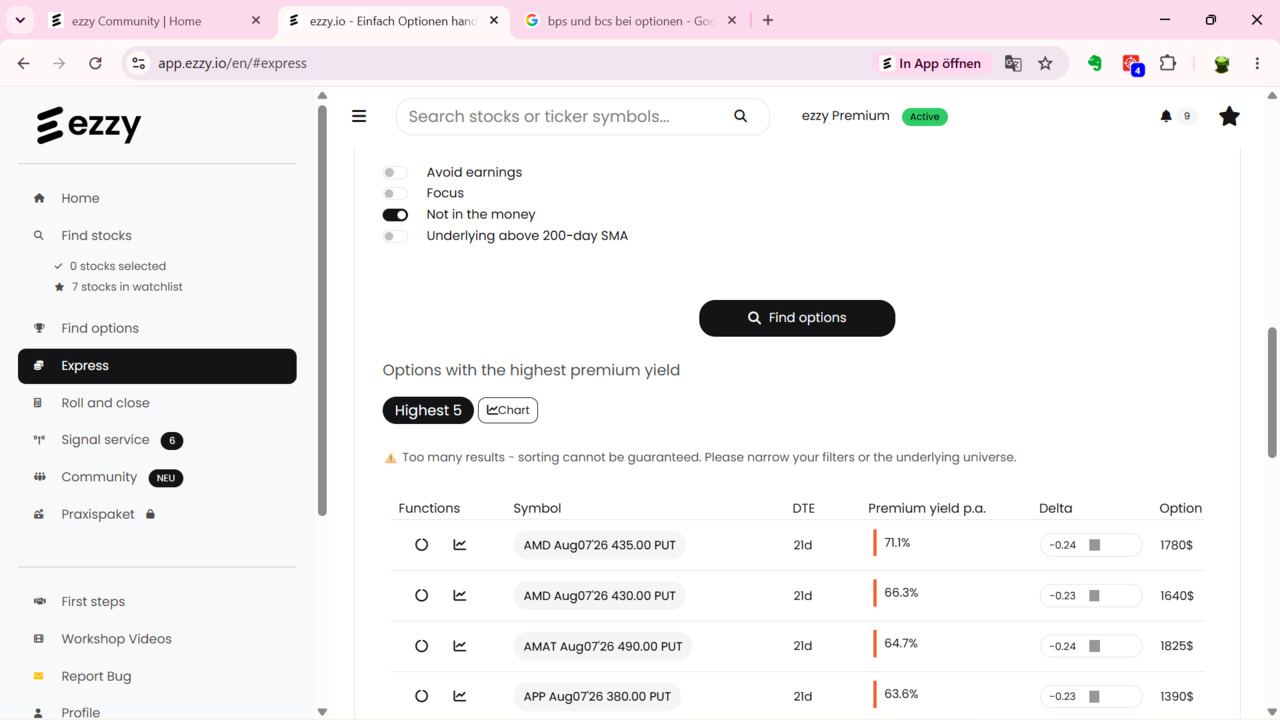Click the Find options search button
This screenshot has height=720, width=1280.
click(x=797, y=318)
